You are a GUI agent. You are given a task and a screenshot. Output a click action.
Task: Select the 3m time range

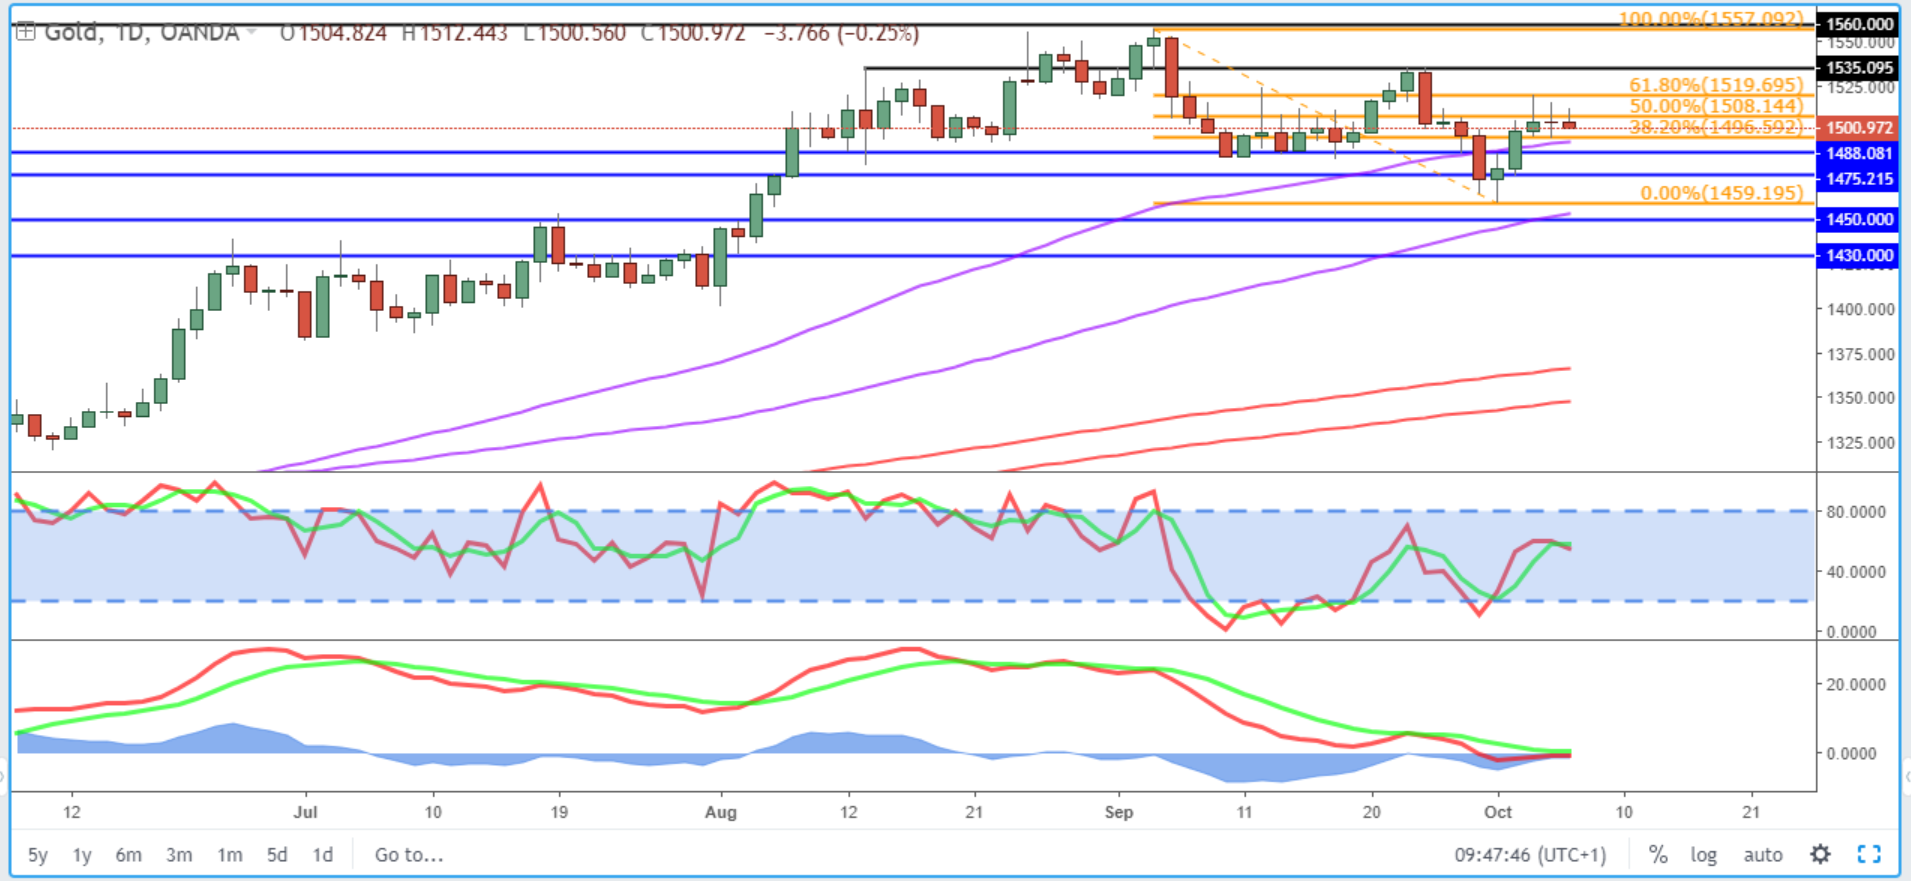click(x=179, y=855)
